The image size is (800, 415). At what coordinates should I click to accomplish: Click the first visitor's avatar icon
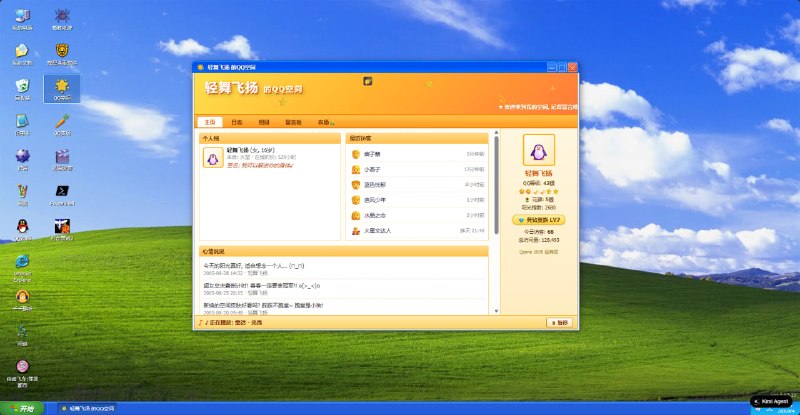click(x=356, y=154)
